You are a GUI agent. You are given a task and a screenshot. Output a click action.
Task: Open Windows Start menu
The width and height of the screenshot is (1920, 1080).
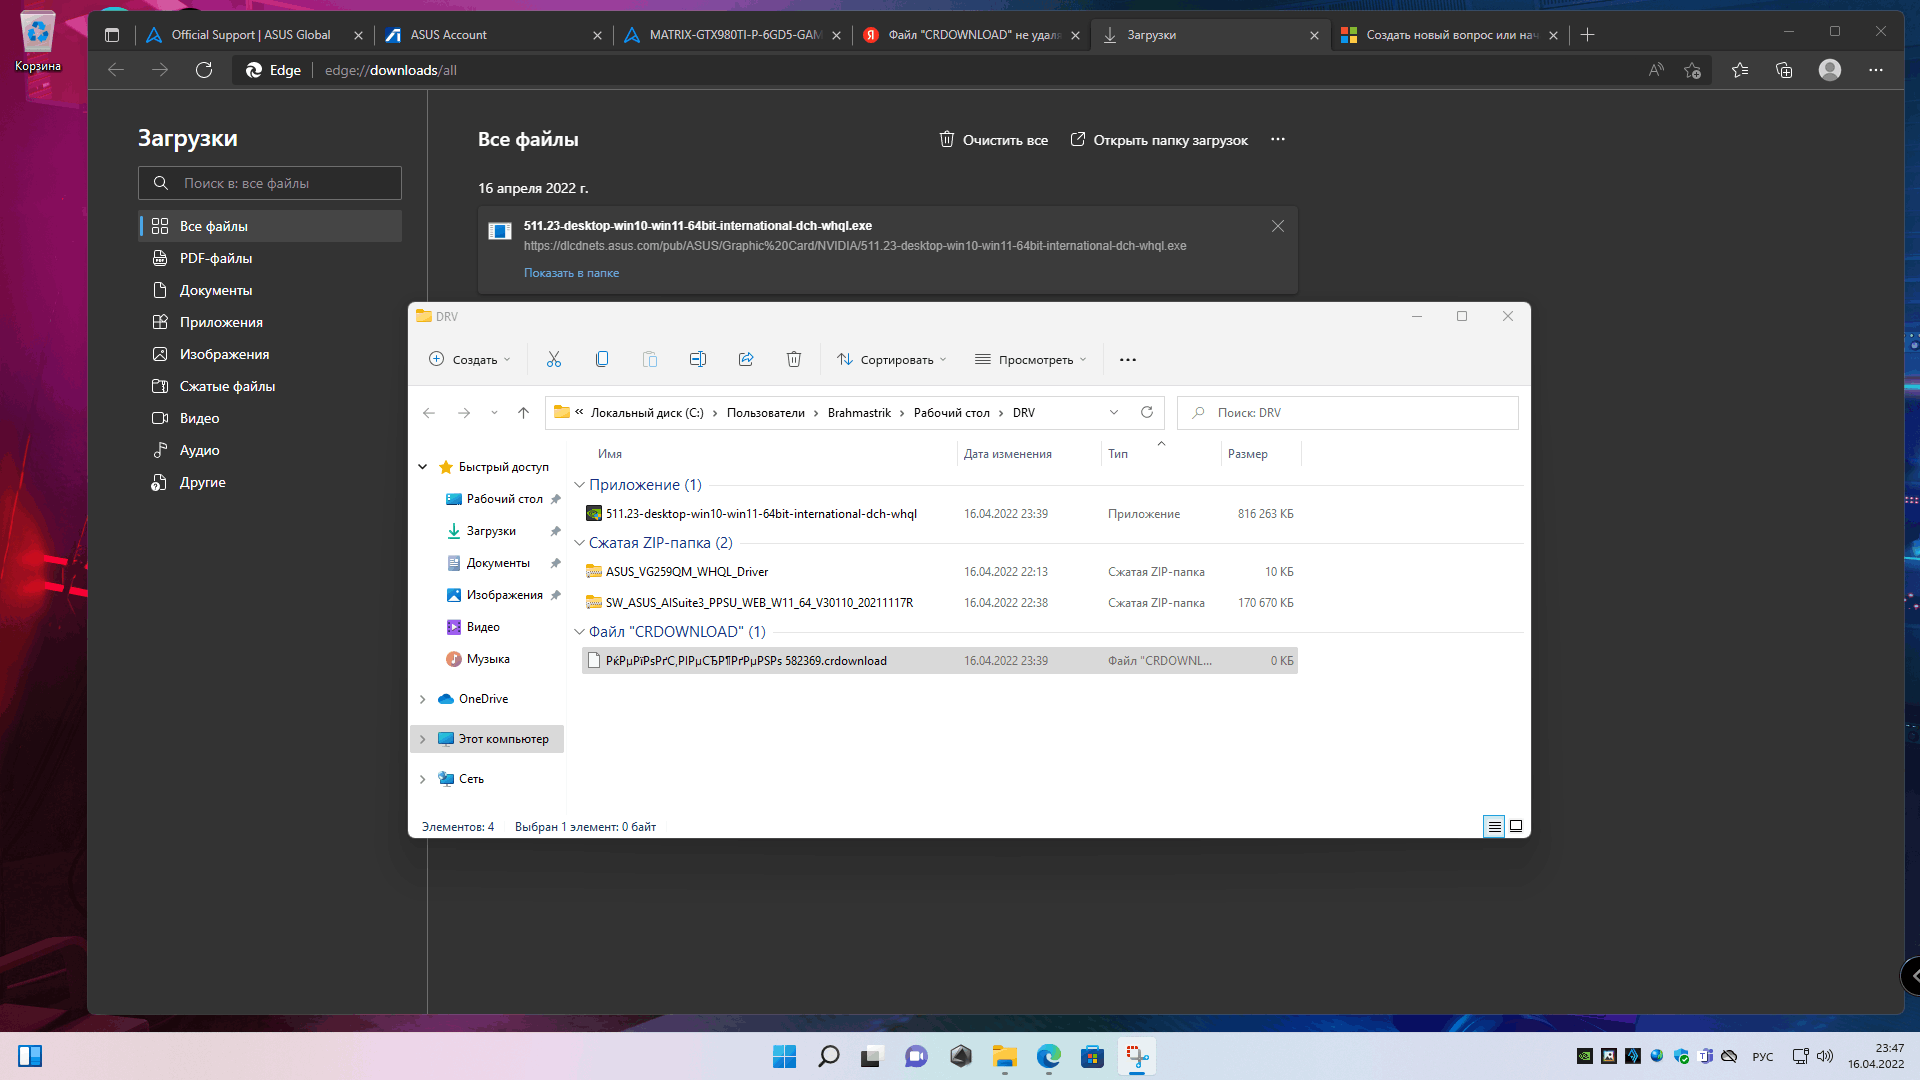pos(785,1056)
